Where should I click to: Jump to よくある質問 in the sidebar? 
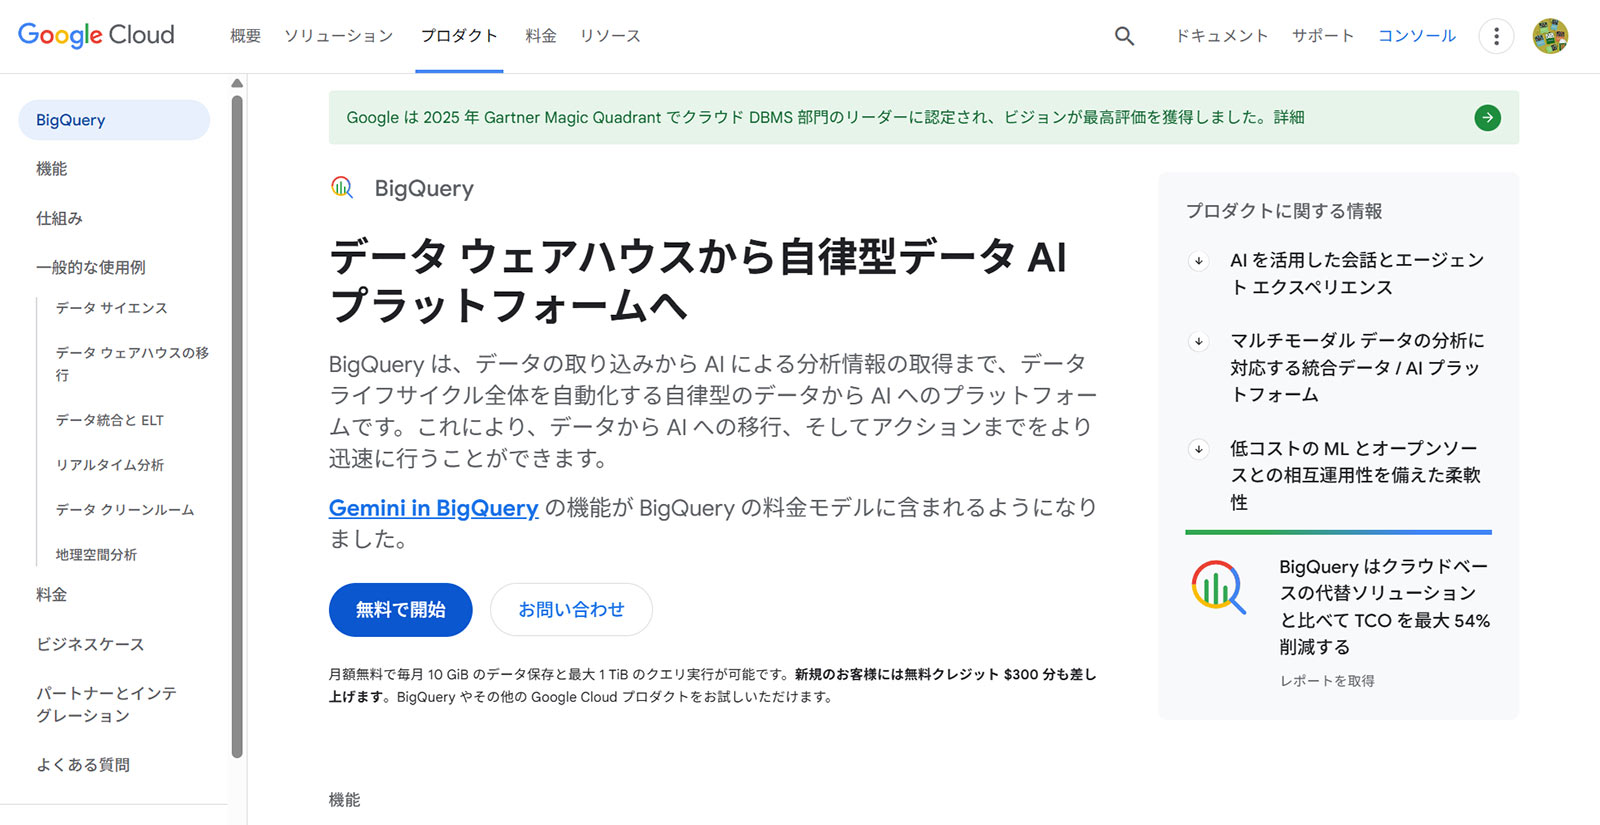click(x=83, y=765)
